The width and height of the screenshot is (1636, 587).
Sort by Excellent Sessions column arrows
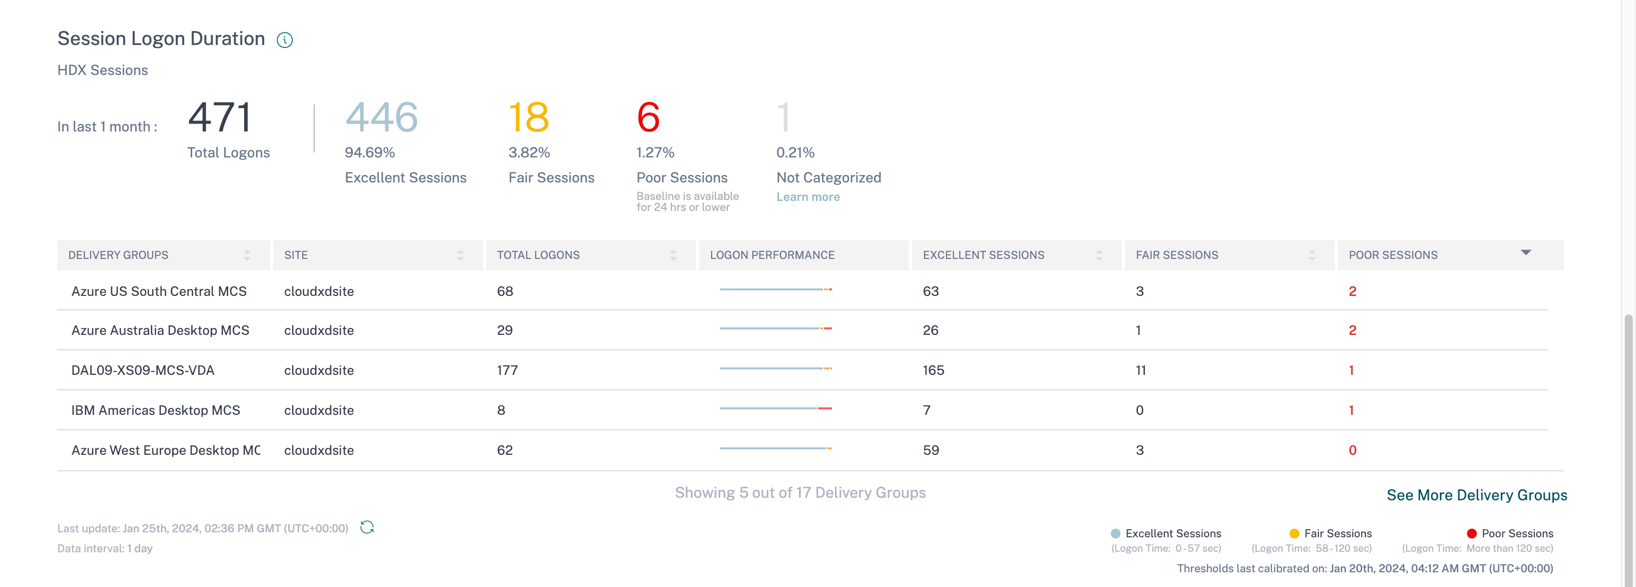point(1099,256)
